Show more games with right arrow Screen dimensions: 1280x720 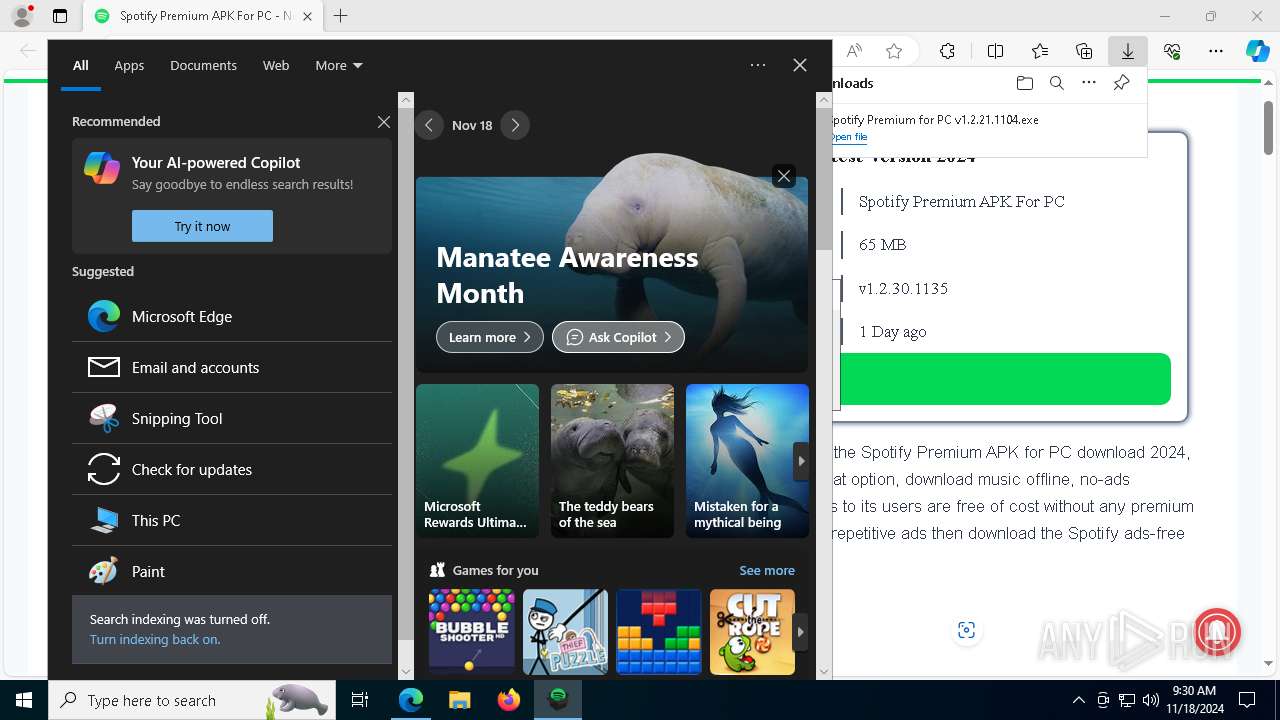tap(801, 631)
